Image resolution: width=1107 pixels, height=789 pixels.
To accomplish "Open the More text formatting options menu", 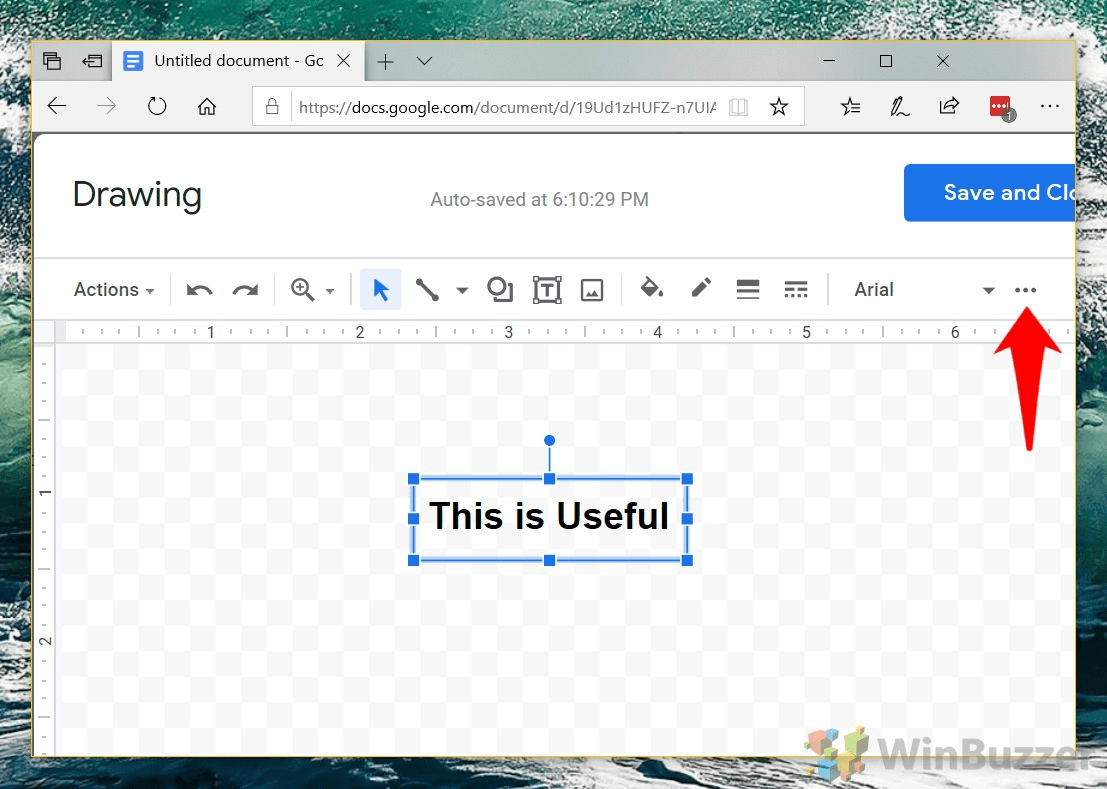I will click(x=1025, y=289).
